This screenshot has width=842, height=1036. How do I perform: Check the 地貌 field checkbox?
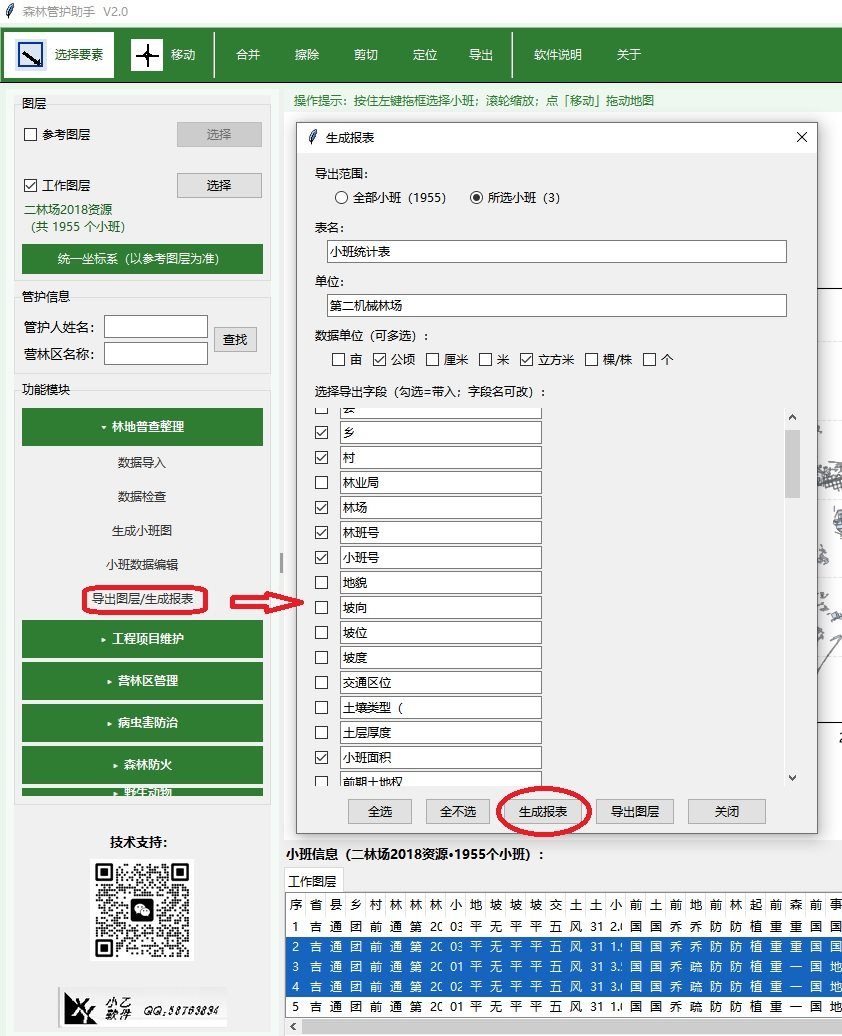pos(322,583)
